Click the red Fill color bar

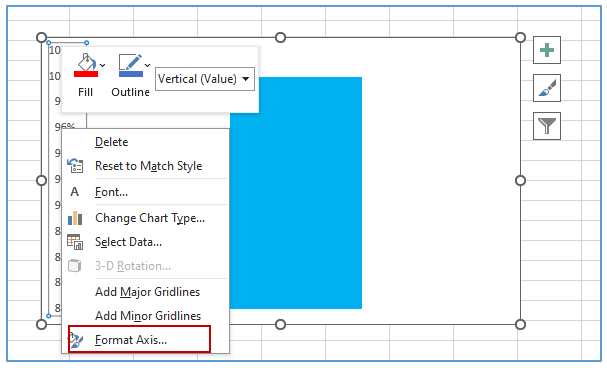click(86, 74)
